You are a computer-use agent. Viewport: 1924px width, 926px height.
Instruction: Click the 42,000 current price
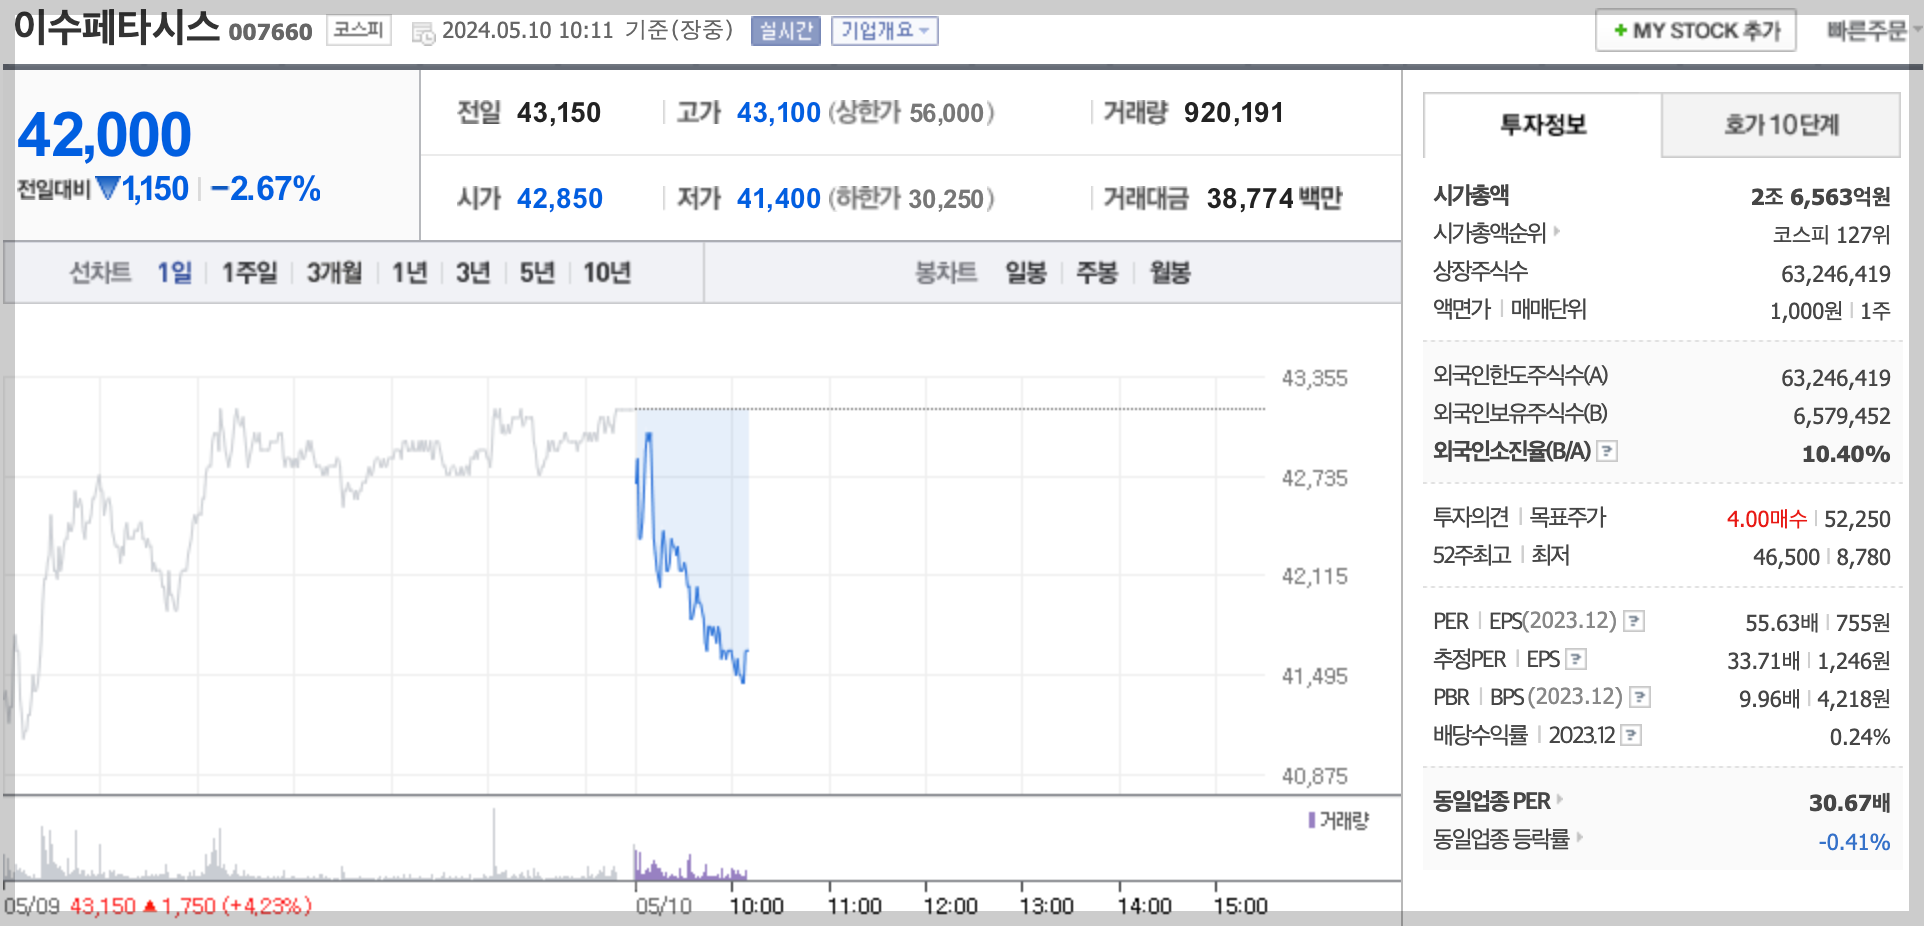[x=104, y=135]
